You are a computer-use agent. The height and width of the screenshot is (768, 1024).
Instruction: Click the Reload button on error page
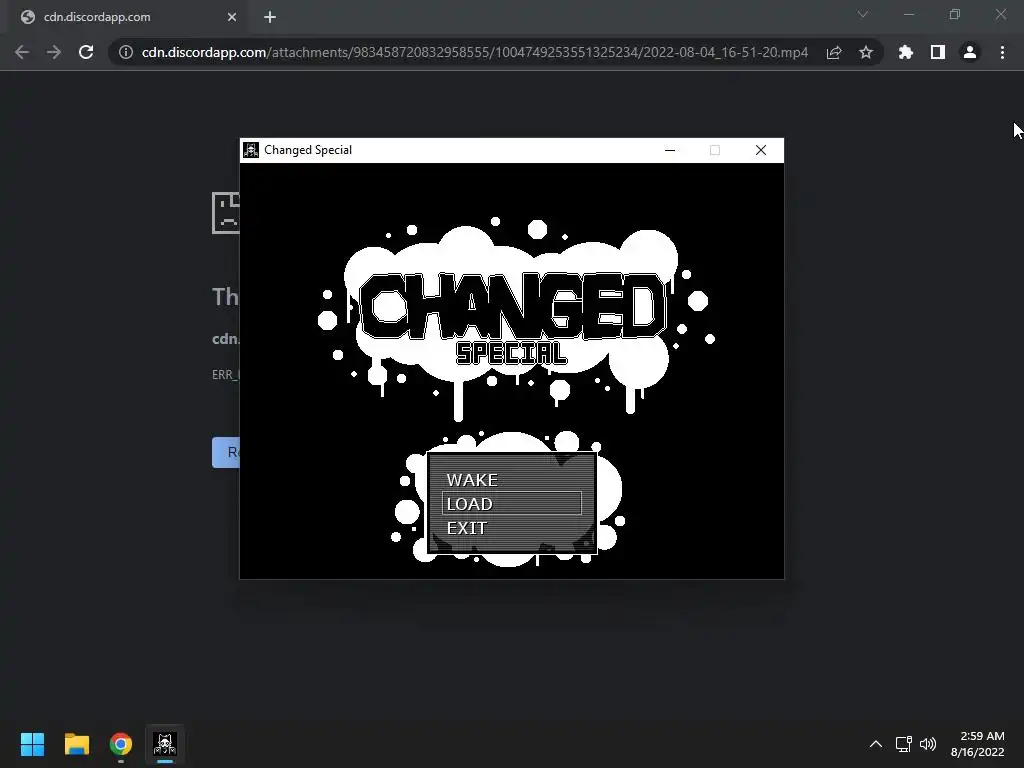coord(226,452)
